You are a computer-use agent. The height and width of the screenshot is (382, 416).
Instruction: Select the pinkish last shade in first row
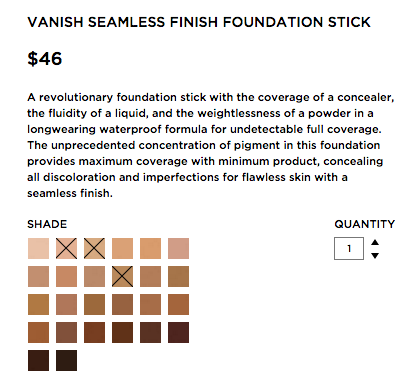click(x=178, y=248)
